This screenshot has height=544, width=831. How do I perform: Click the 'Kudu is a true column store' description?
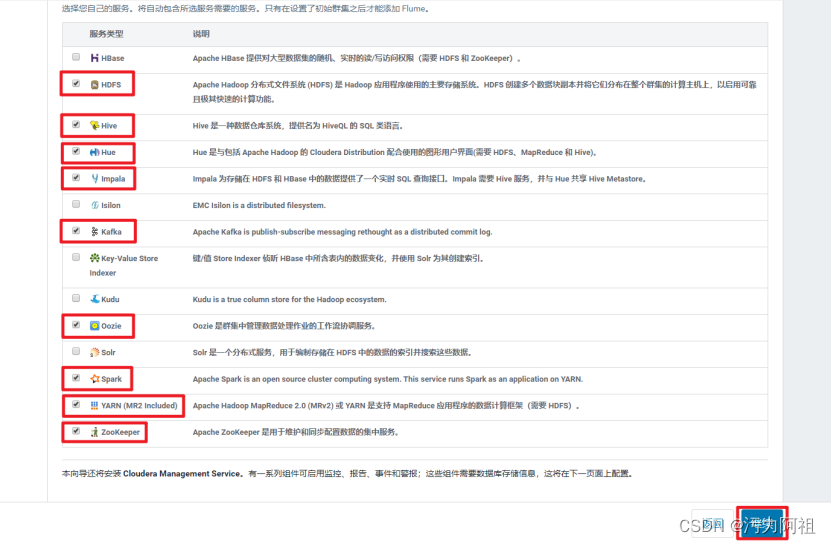[289, 299]
